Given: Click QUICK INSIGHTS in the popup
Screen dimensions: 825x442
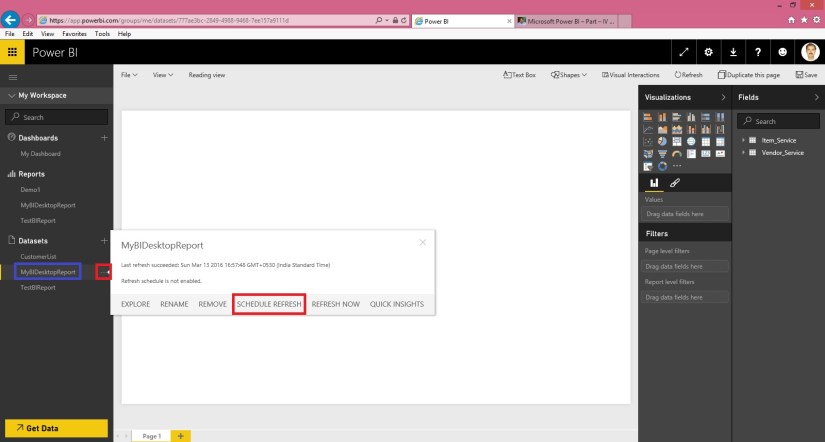Looking at the screenshot, I should pyautogui.click(x=397, y=304).
